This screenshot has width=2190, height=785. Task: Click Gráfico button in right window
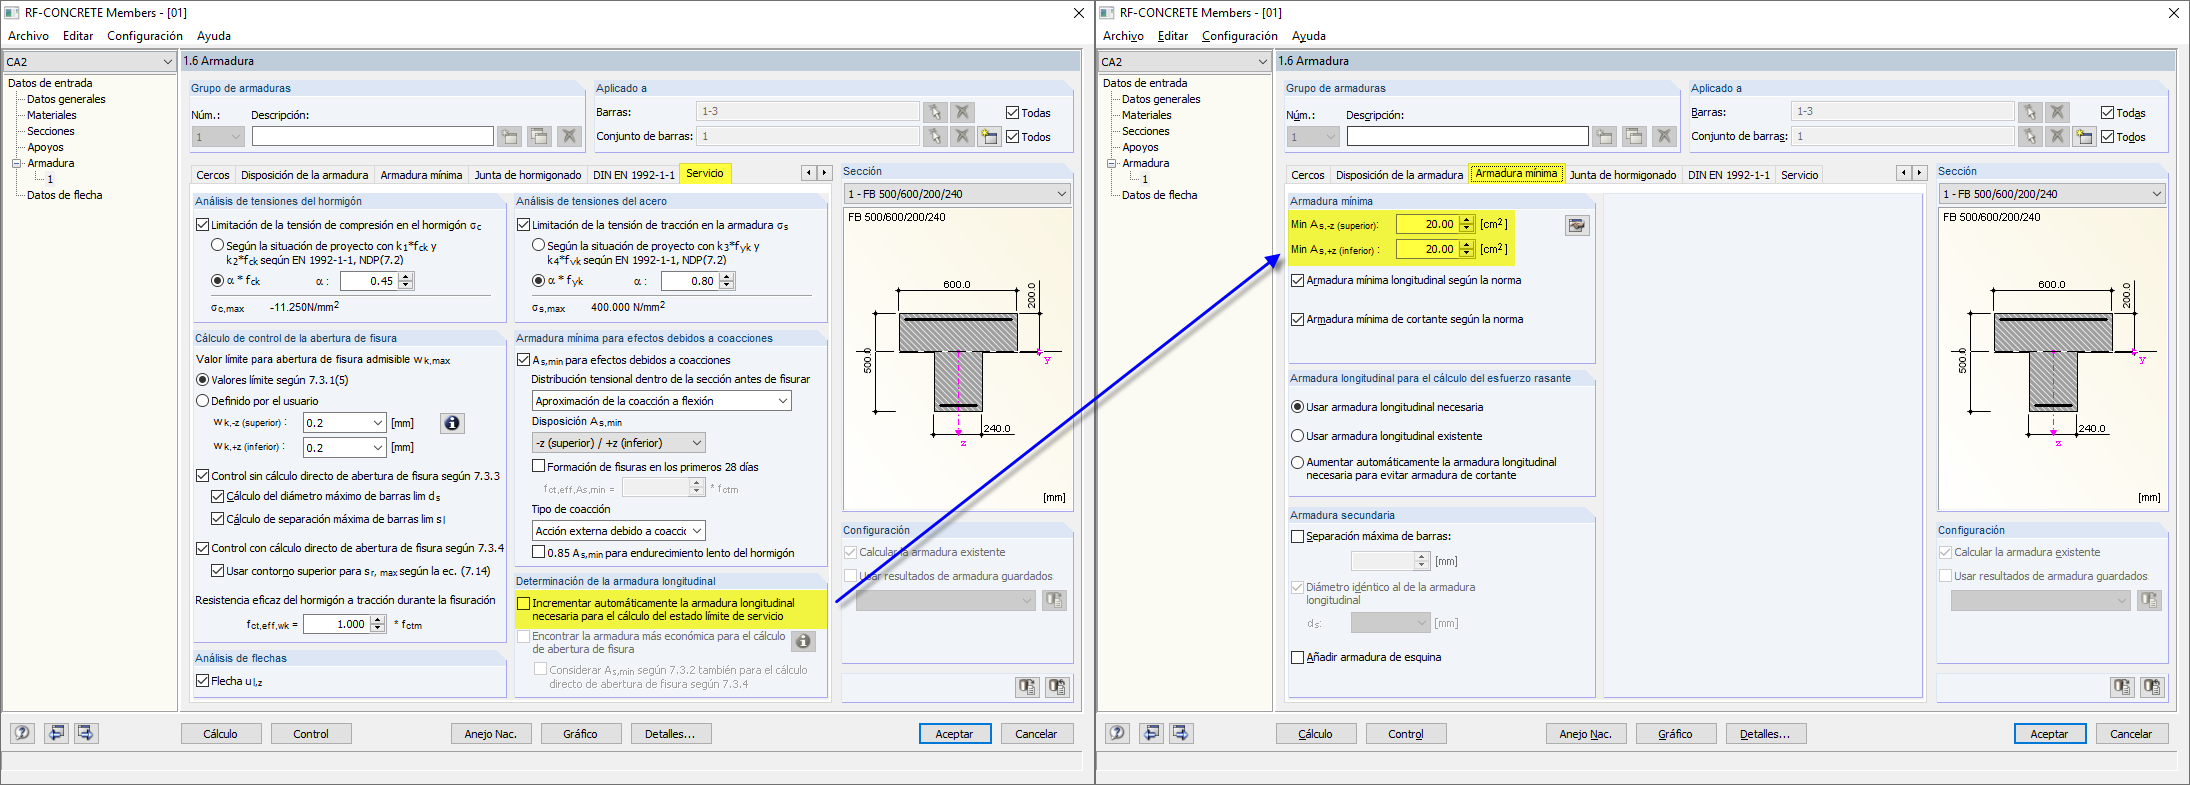pos(1675,734)
